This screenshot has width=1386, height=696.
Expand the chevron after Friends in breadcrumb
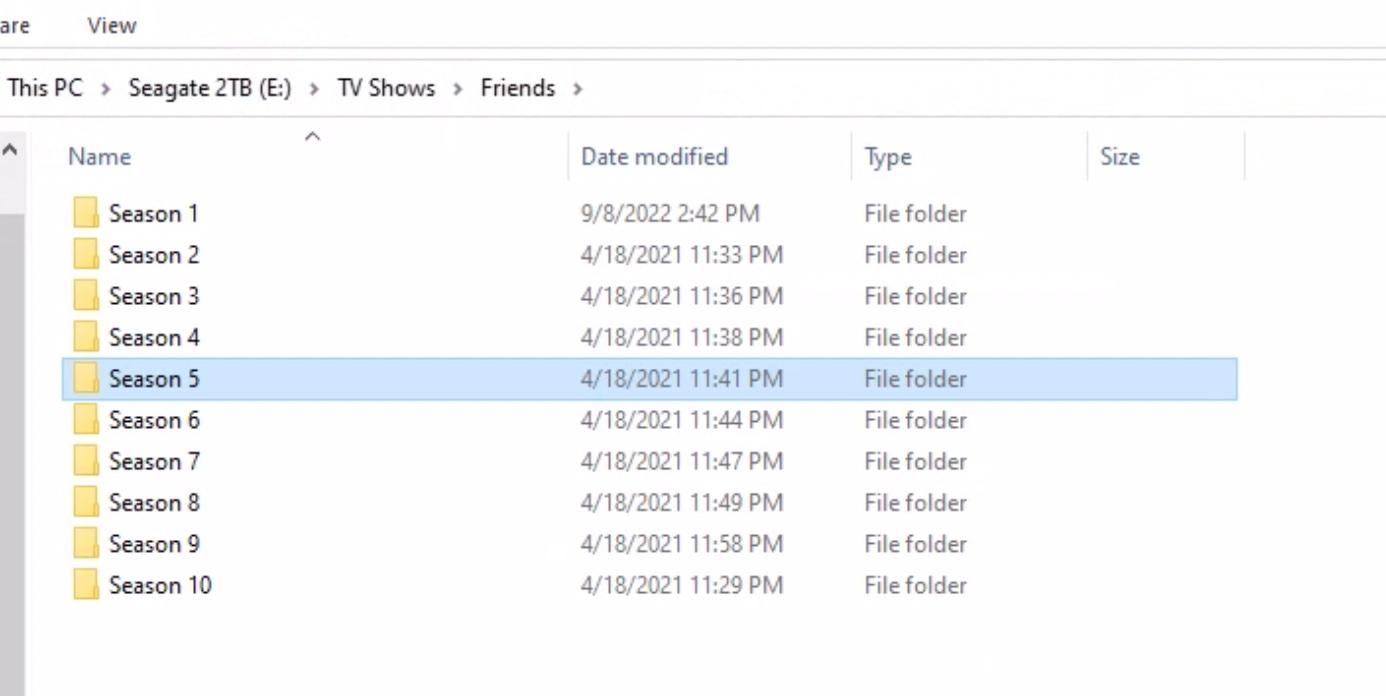pos(577,89)
